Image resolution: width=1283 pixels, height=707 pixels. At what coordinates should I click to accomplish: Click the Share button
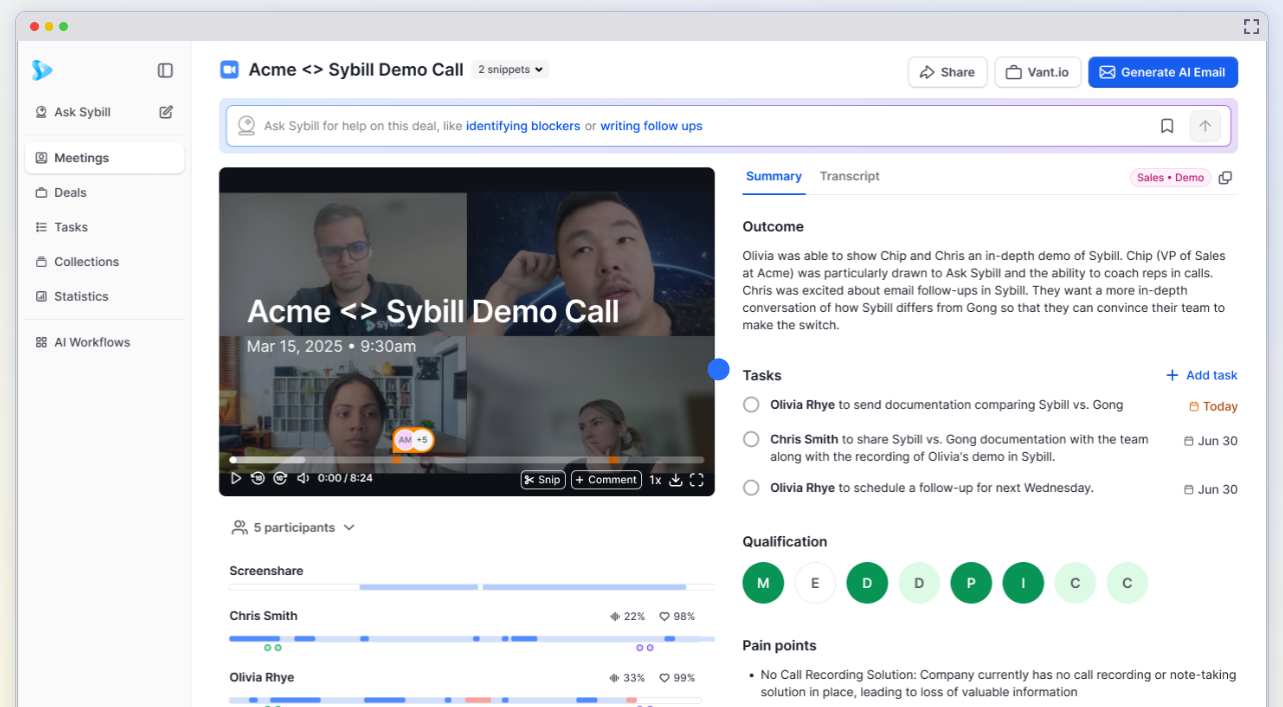(948, 72)
